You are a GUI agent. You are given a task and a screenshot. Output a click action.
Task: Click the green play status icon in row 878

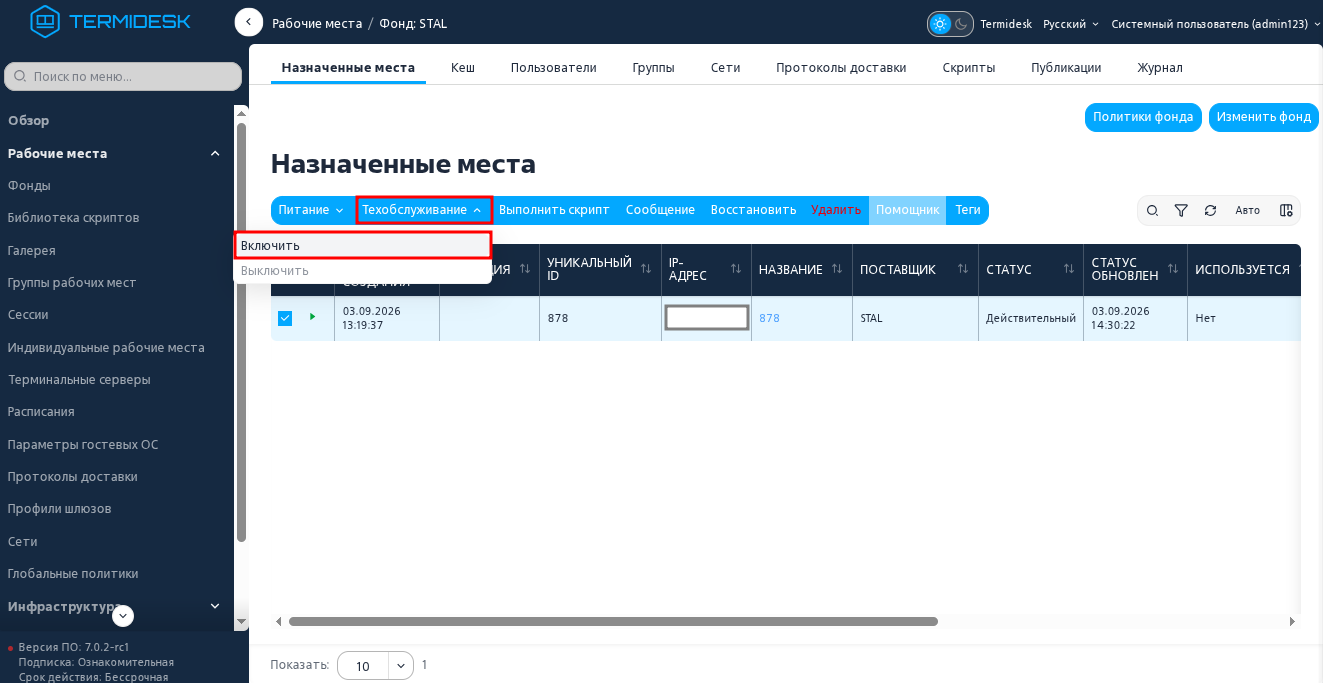click(x=313, y=317)
